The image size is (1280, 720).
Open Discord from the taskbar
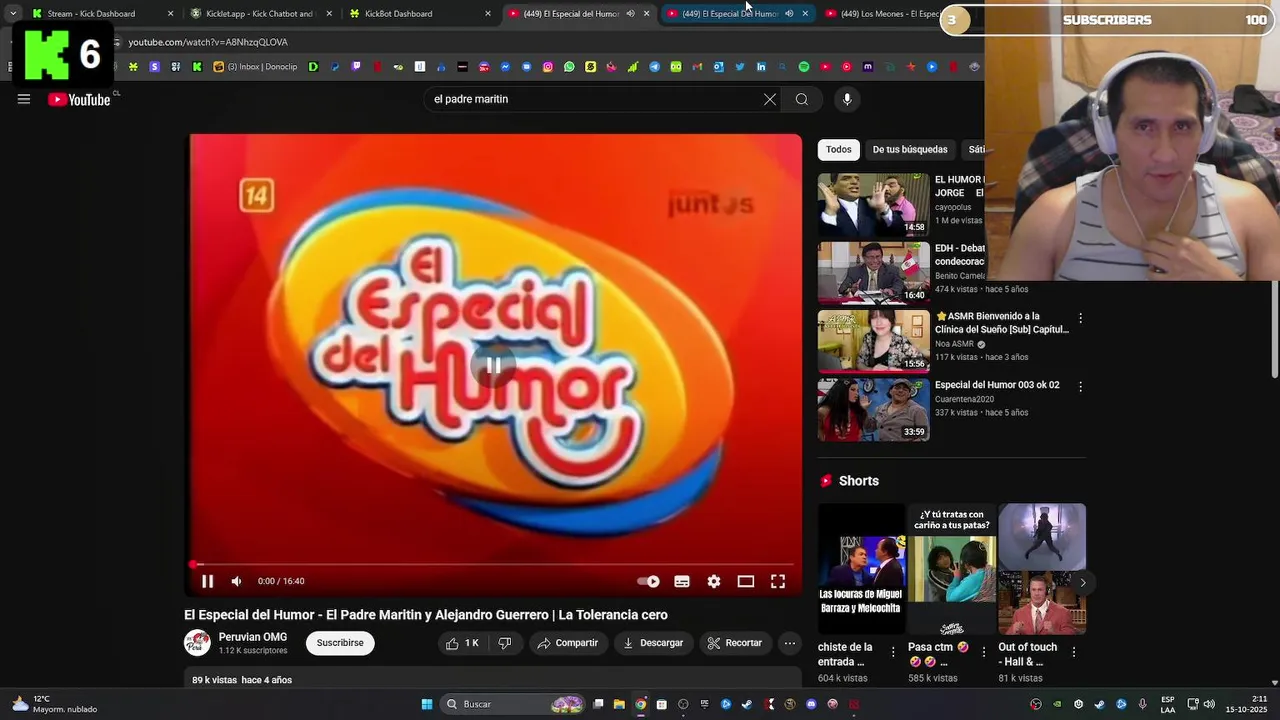tap(811, 704)
